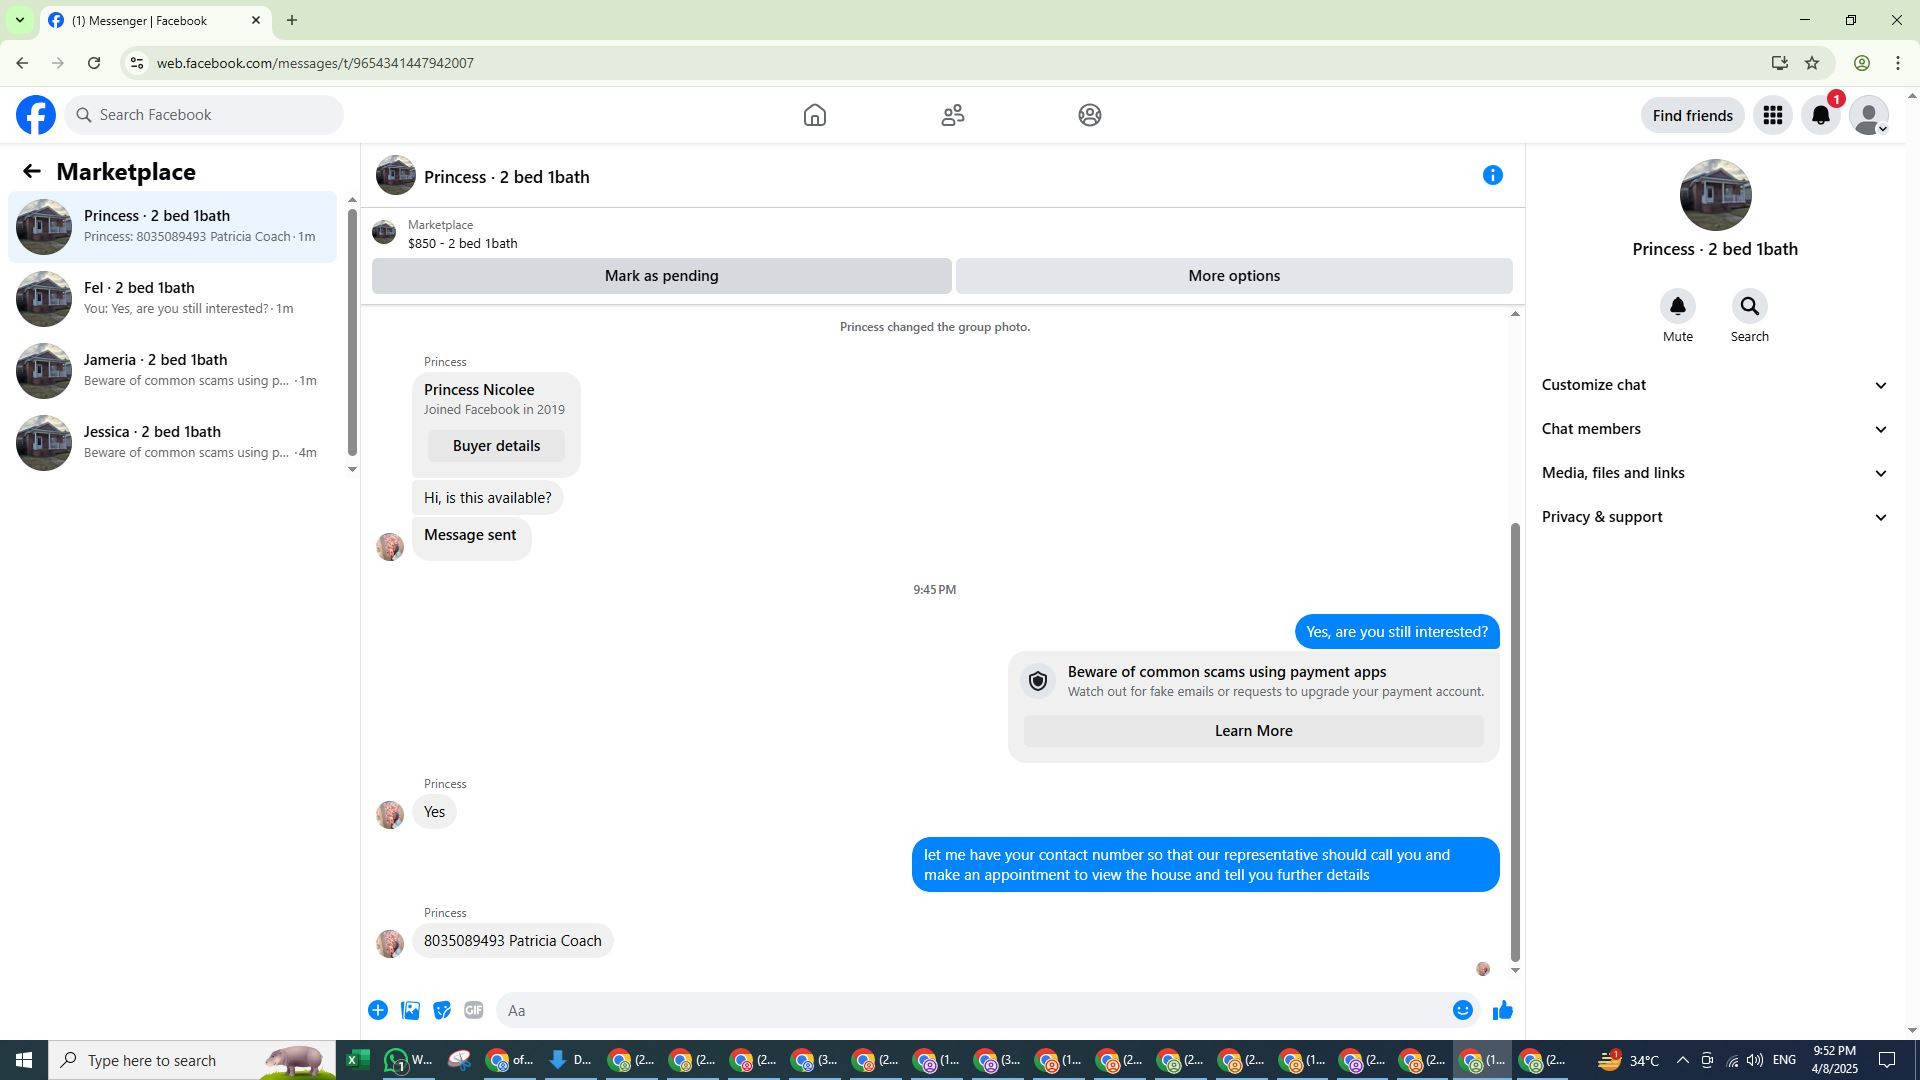The width and height of the screenshot is (1920, 1080).
Task: Click the GIF picker icon
Action: point(474,1011)
